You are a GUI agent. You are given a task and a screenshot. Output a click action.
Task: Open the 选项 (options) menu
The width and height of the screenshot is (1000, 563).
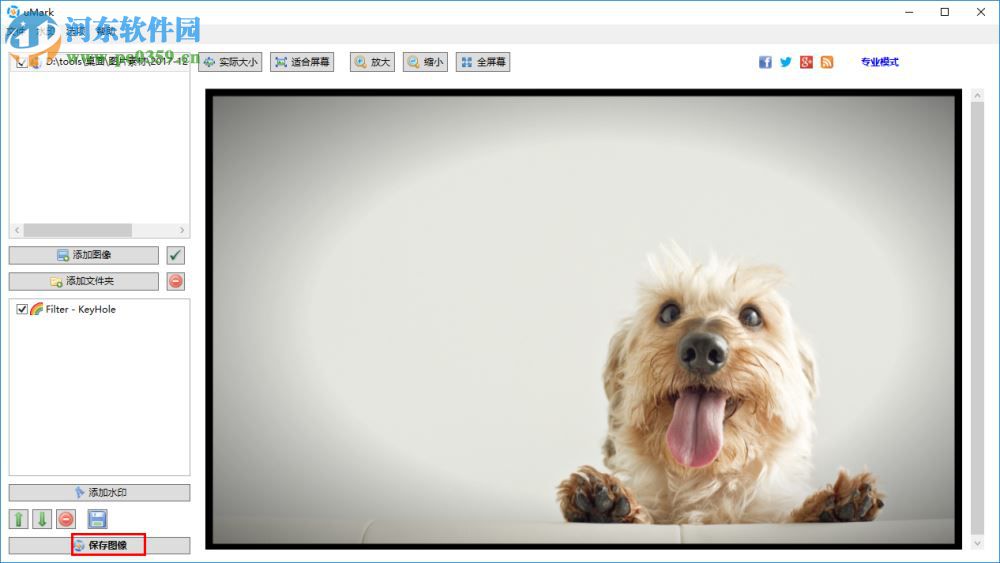75,31
